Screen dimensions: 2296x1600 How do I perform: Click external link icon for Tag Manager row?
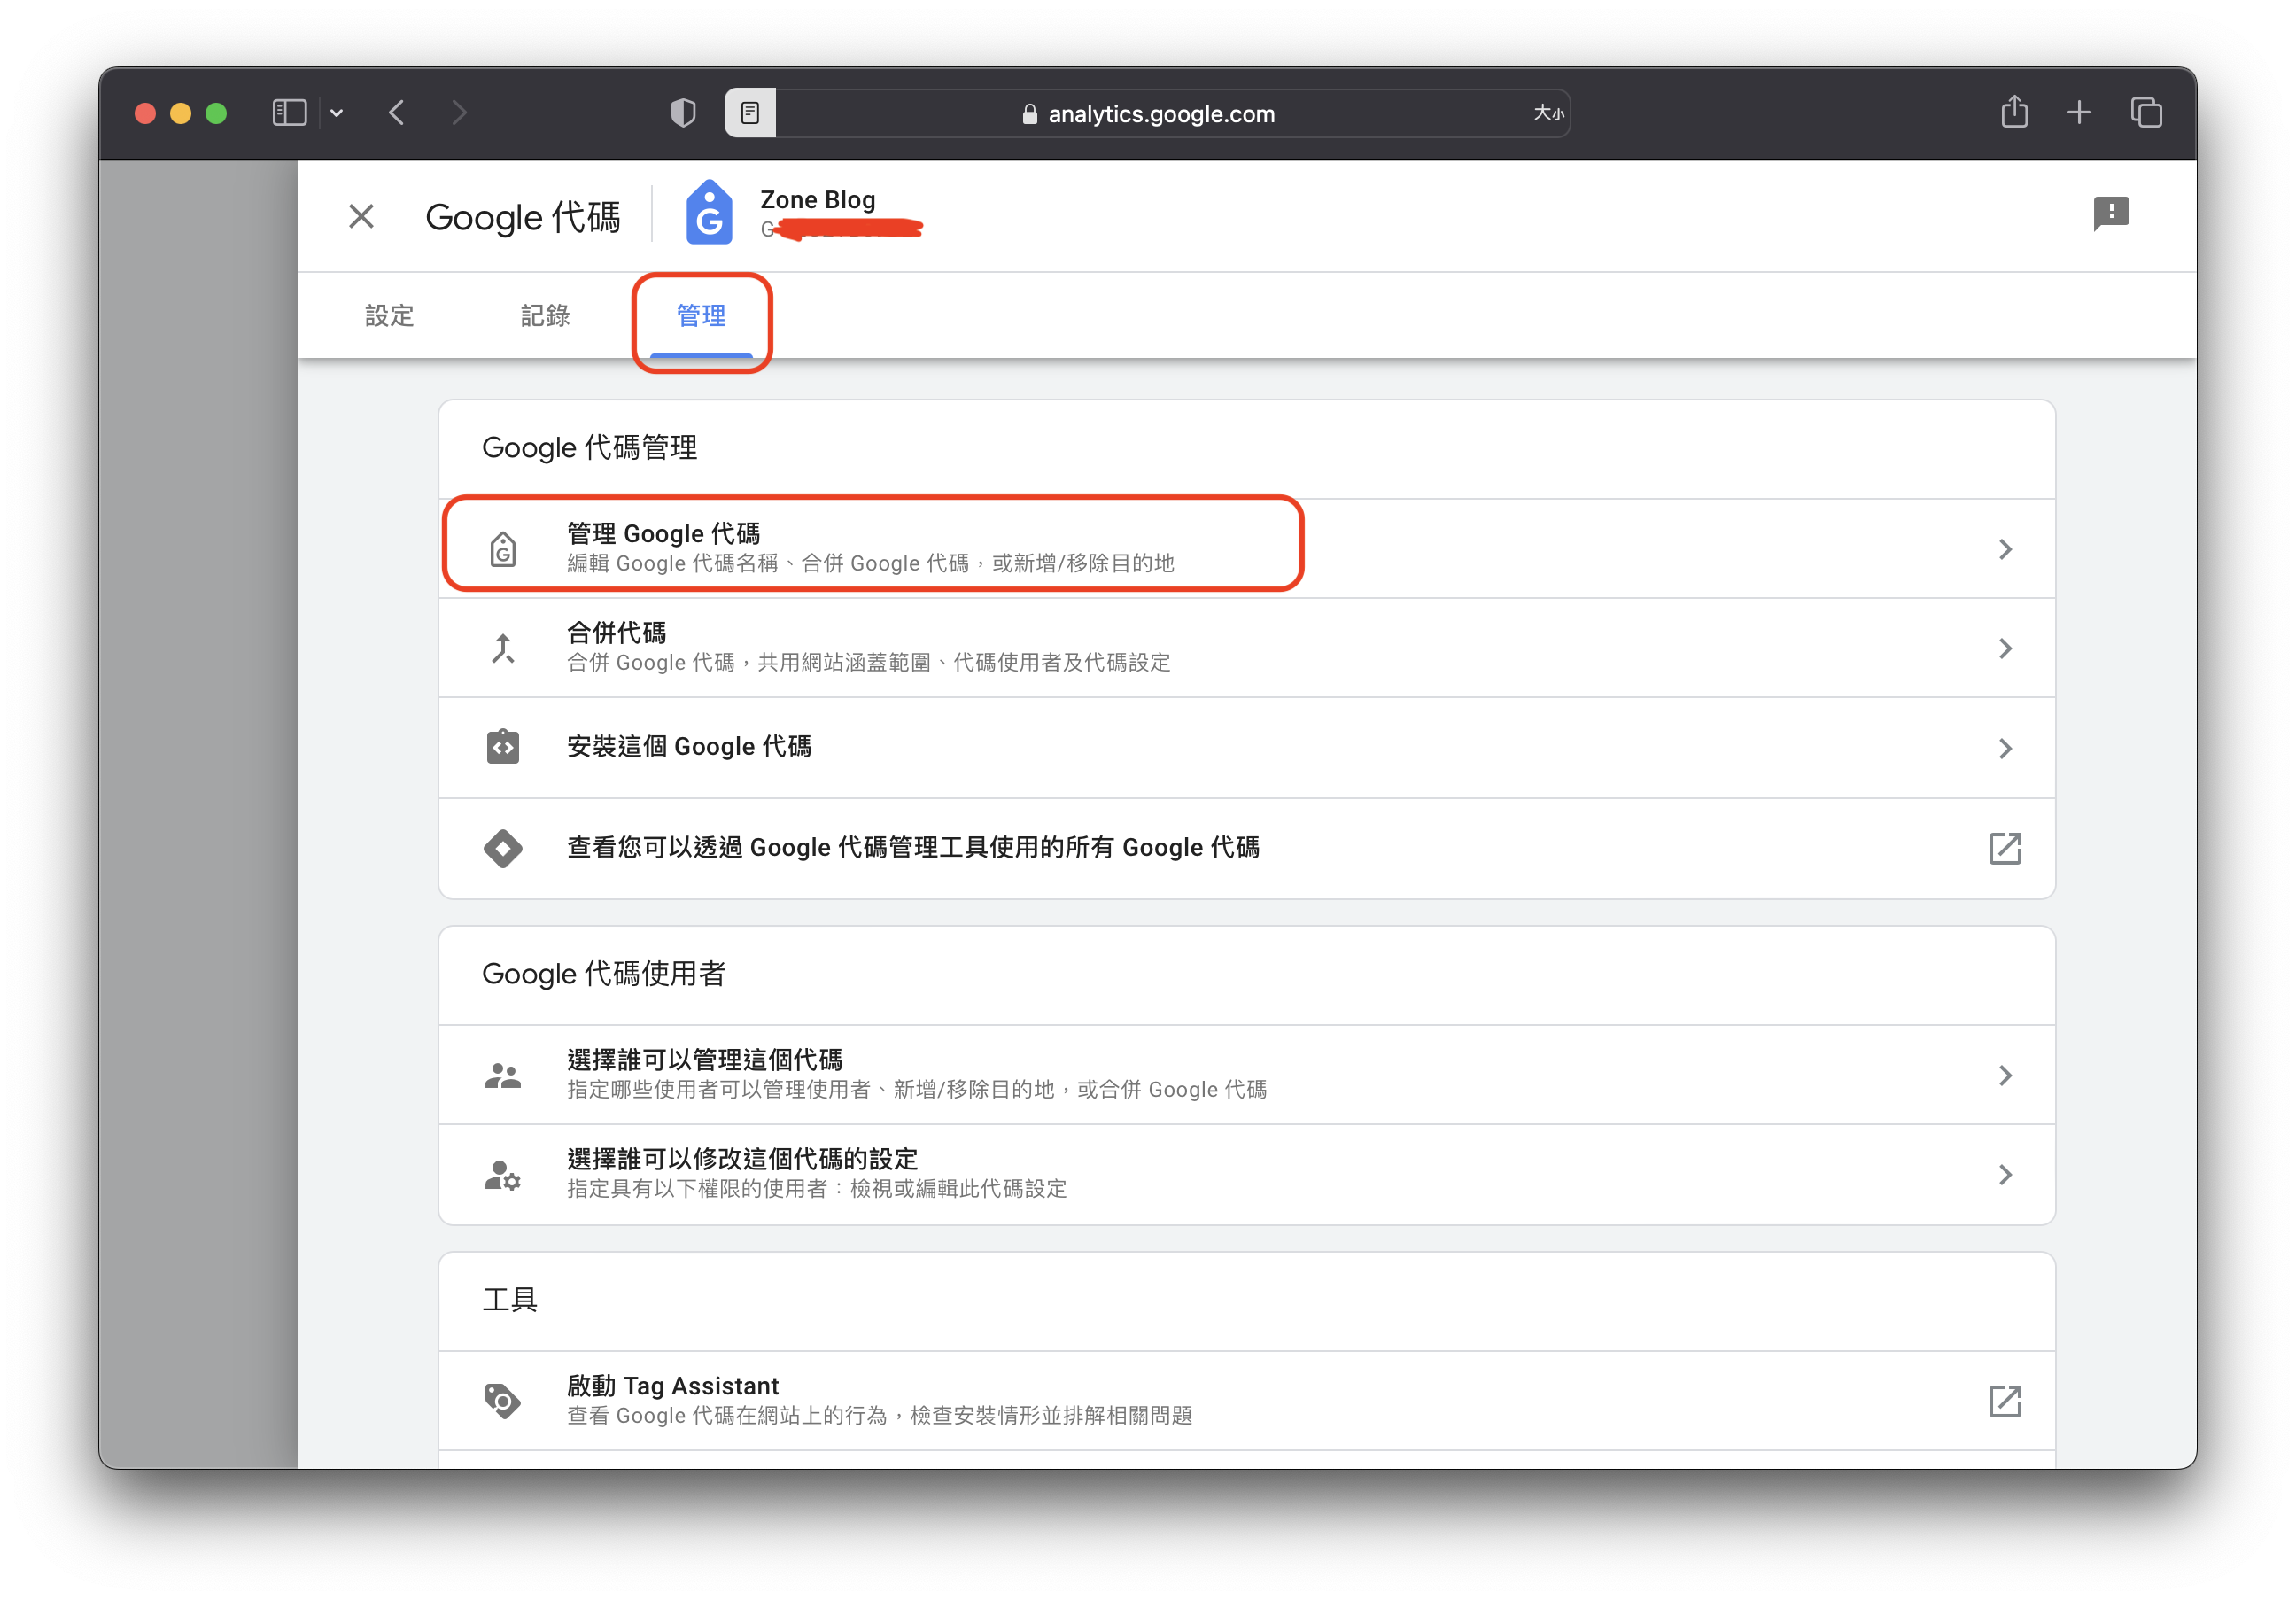[2004, 848]
